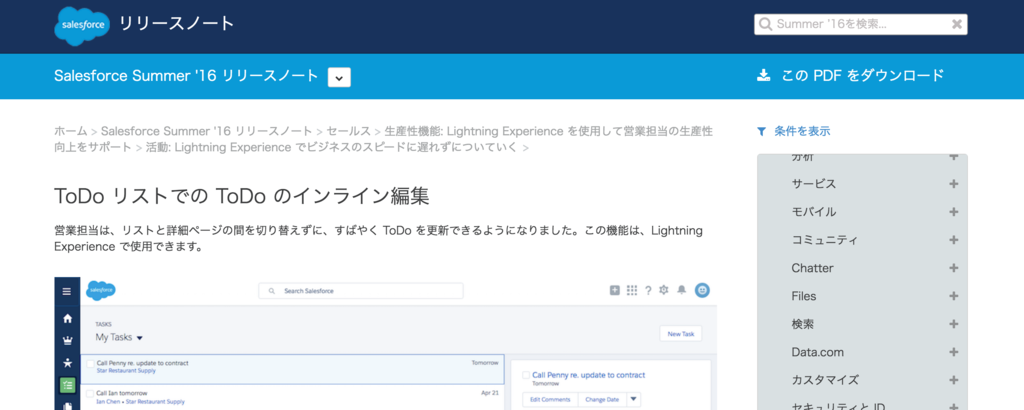Click the Notifications bell icon
This screenshot has height=410, width=1024.
point(682,291)
